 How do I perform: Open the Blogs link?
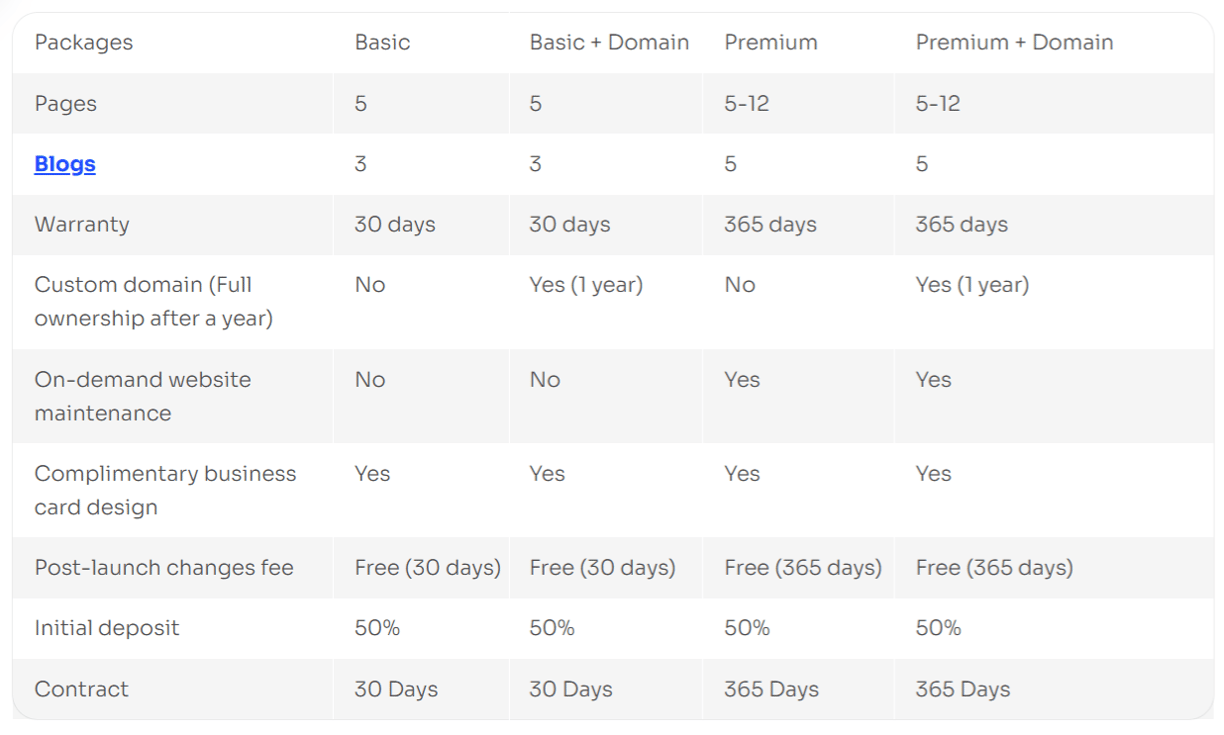(x=65, y=164)
